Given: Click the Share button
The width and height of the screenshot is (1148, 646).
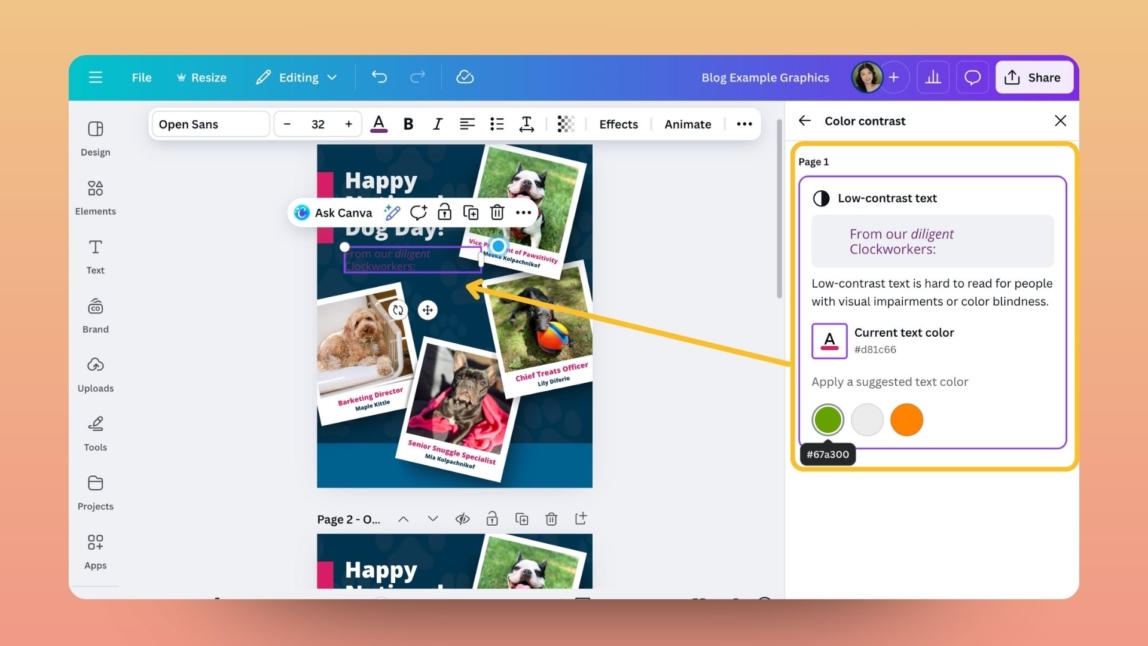Looking at the screenshot, I should point(1034,77).
